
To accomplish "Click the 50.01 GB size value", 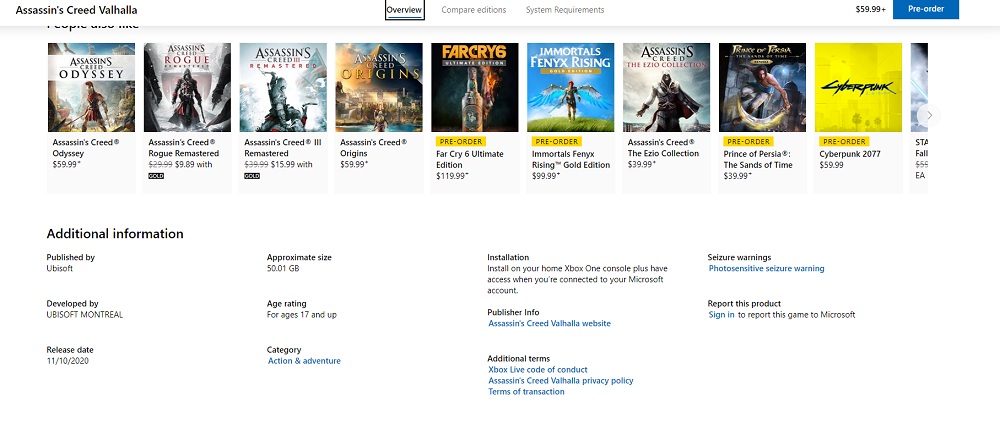I will pyautogui.click(x=283, y=269).
